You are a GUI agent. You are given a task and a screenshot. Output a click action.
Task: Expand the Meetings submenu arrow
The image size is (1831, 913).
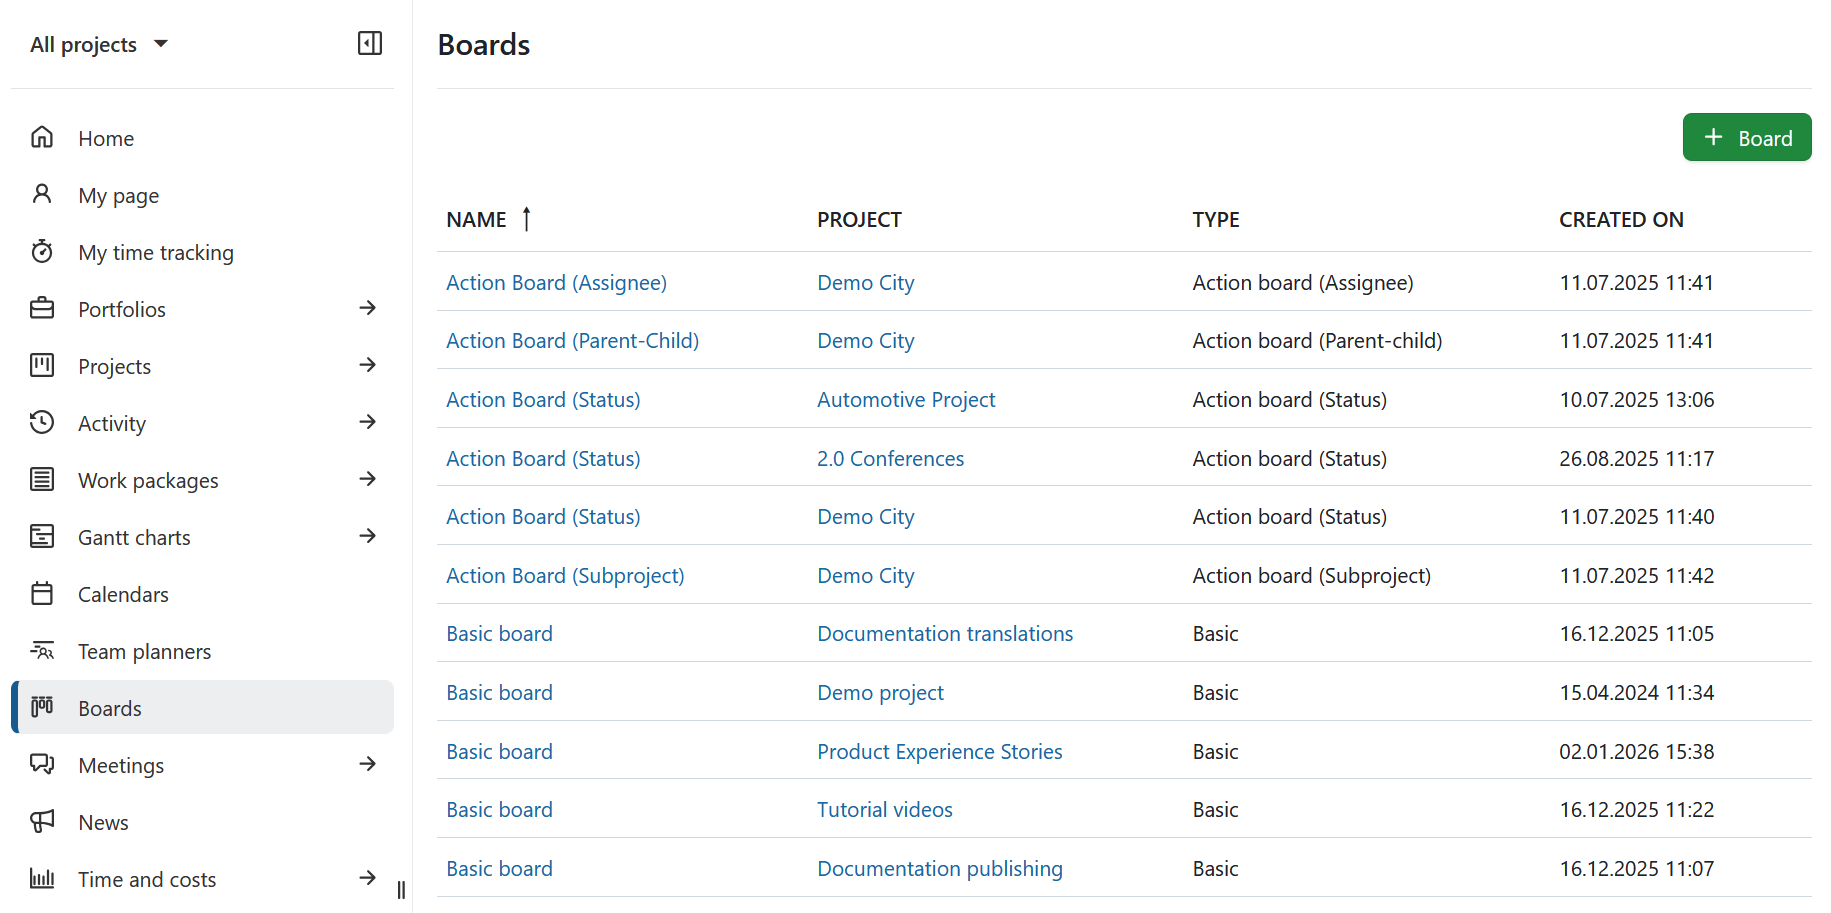[368, 764]
